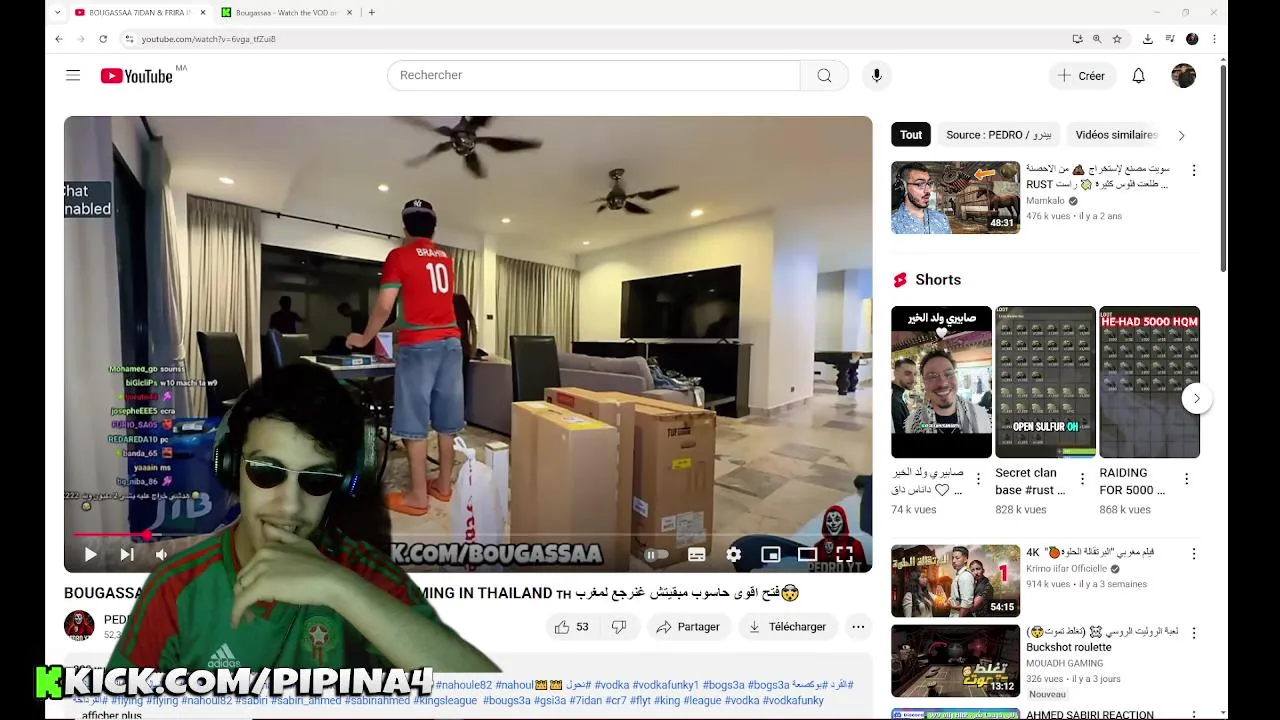Open the #vodkafunky1 hashtag
This screenshot has height=720, width=1280.
(665, 685)
